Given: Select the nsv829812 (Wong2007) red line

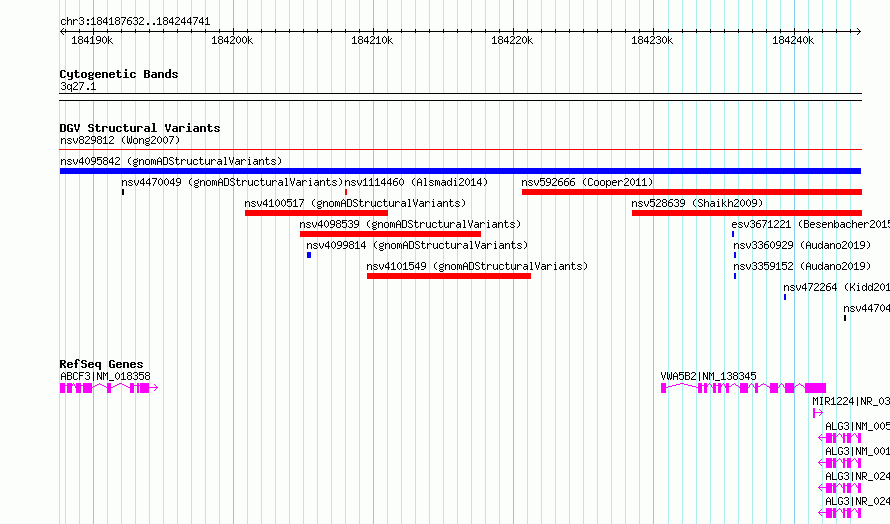Looking at the screenshot, I should click(460, 150).
